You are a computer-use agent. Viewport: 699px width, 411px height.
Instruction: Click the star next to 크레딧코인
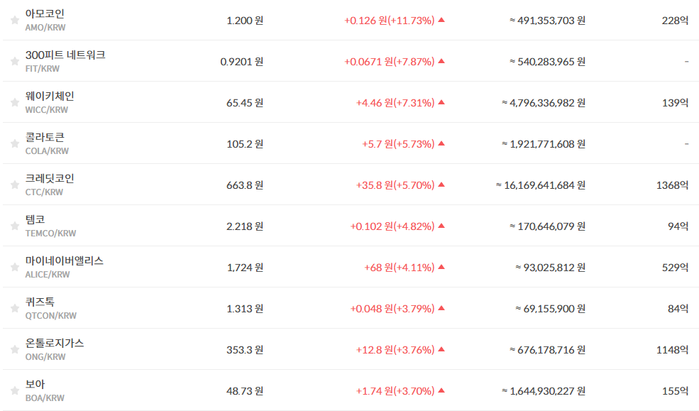[15, 185]
